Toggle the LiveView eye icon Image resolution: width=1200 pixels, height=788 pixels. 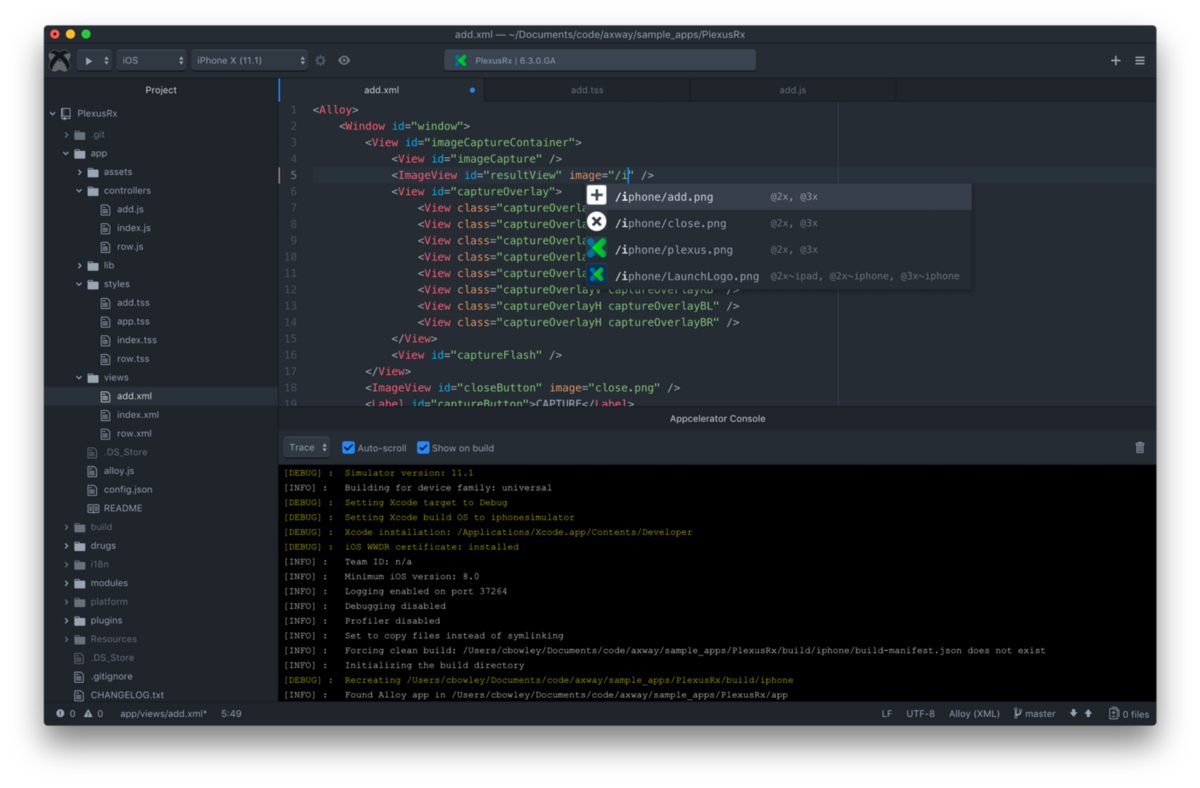[x=344, y=61]
